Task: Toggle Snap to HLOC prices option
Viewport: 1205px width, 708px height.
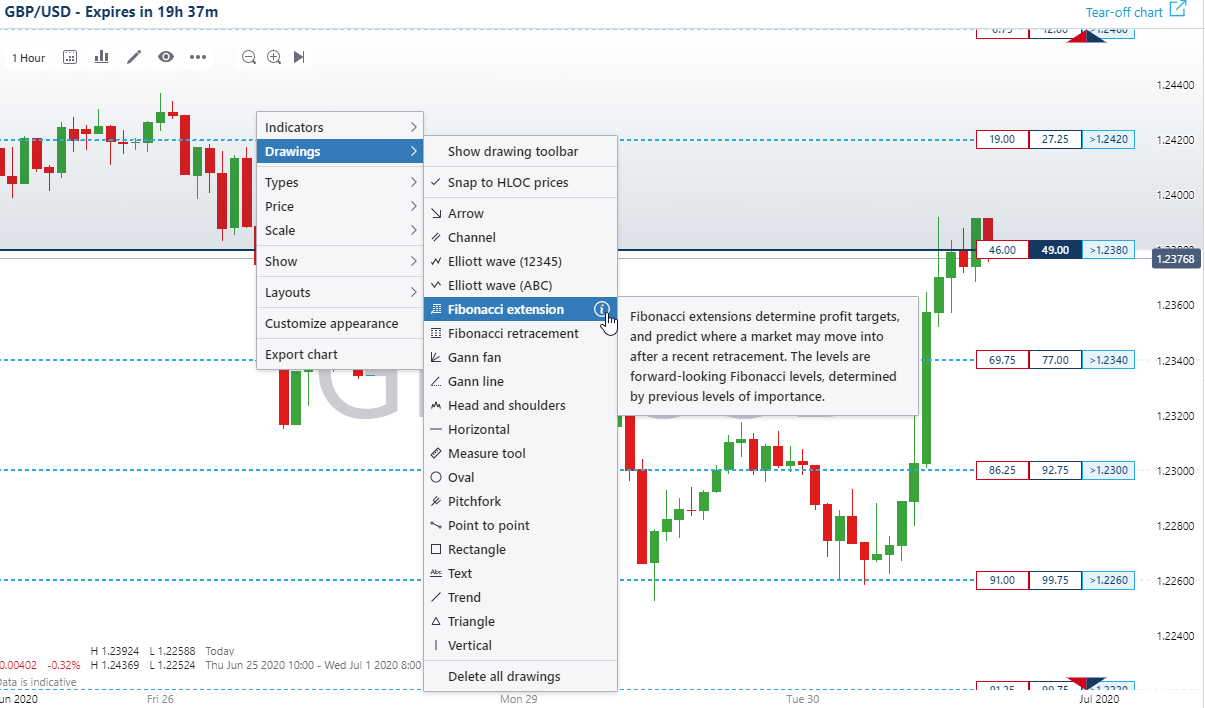Action: click(x=520, y=182)
